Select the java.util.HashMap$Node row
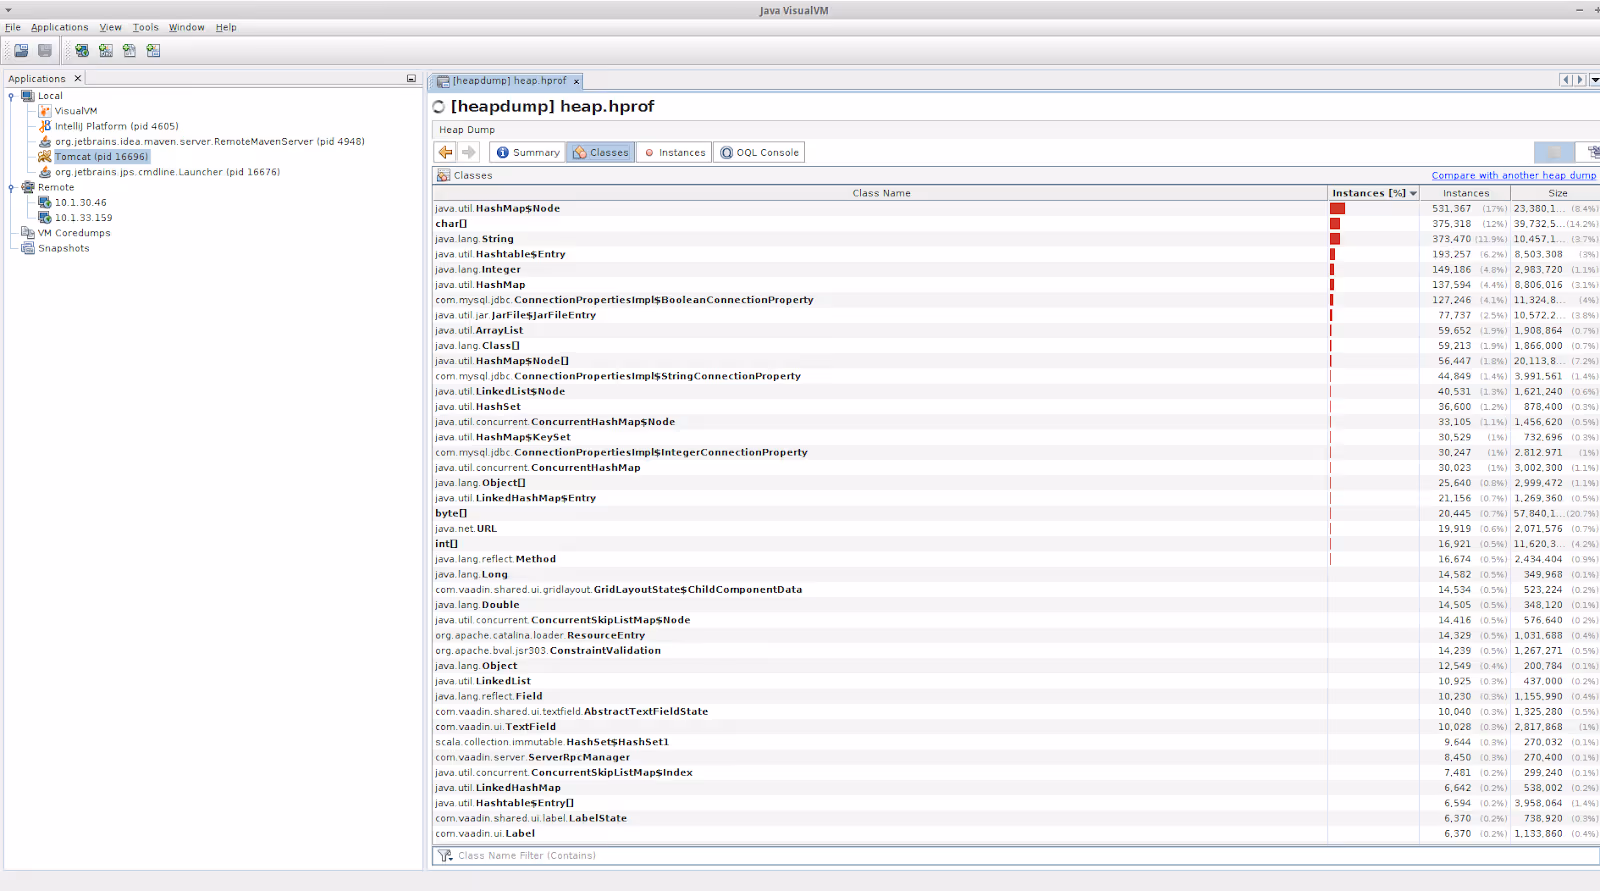The width and height of the screenshot is (1600, 891). (1016, 208)
